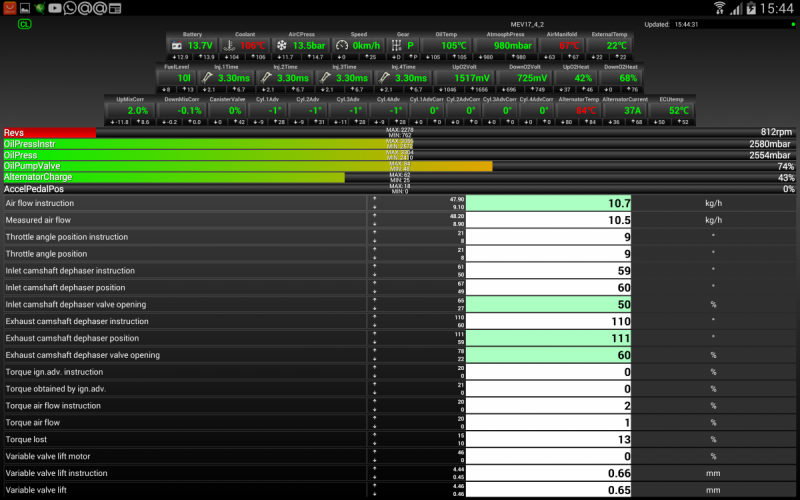
Task: Tap the Battery gauge icon
Action: tap(176, 46)
